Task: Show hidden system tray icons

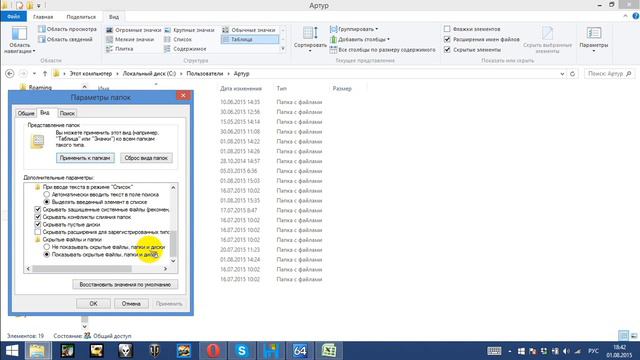Action: [x=509, y=351]
